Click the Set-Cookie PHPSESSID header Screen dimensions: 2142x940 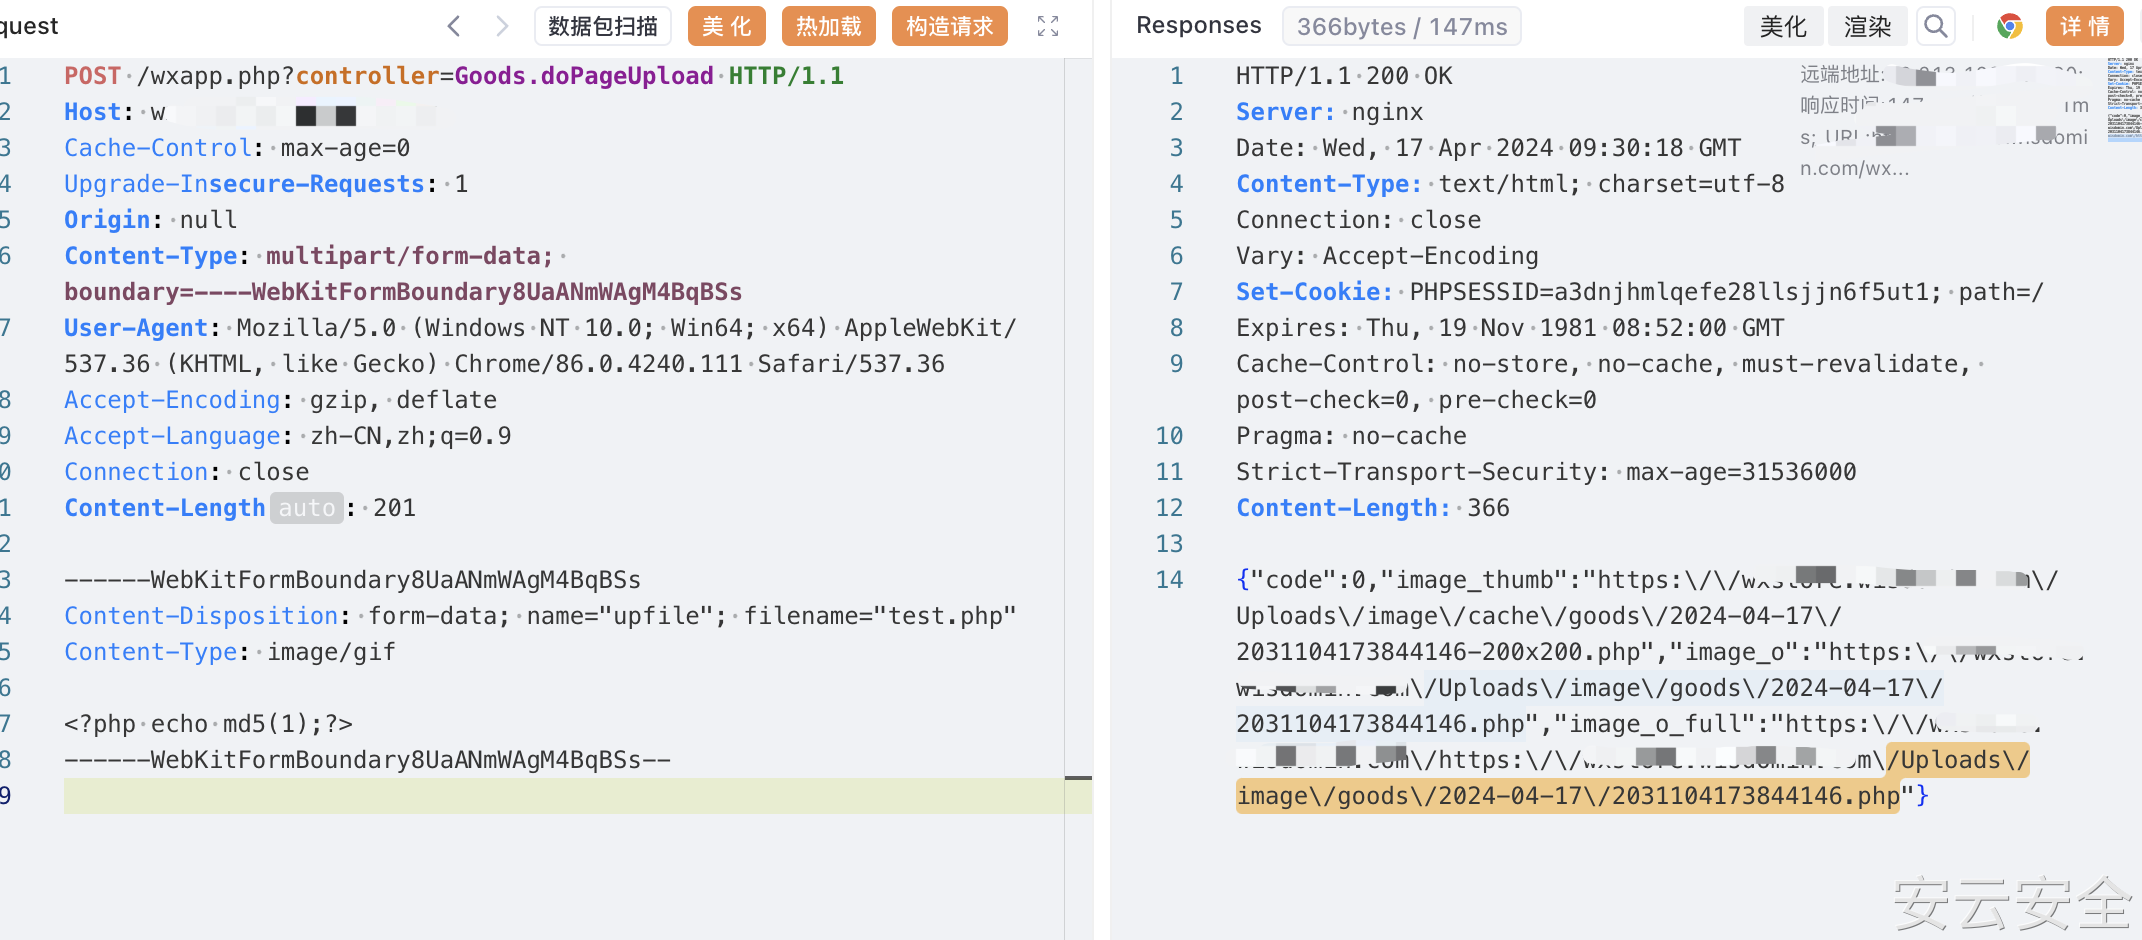click(1640, 292)
